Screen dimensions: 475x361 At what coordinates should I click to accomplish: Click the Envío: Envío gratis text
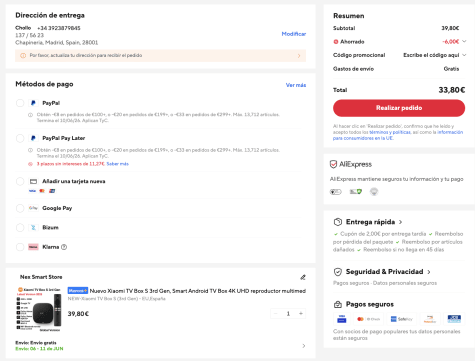(36, 343)
